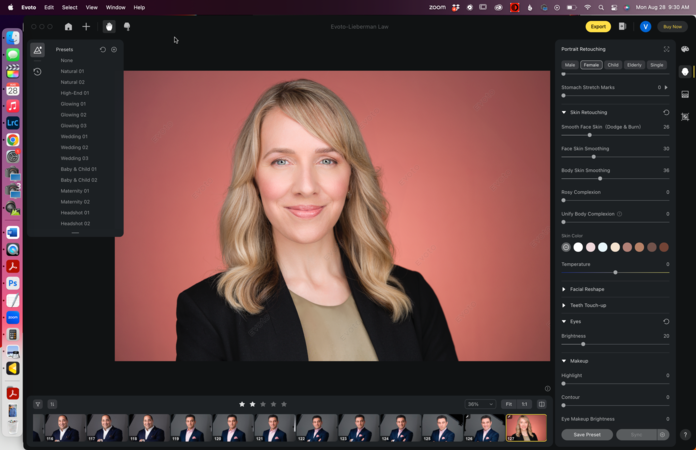Image resolution: width=696 pixels, height=450 pixels.
Task: Open the 36% zoom level dropdown
Action: pyautogui.click(x=480, y=404)
